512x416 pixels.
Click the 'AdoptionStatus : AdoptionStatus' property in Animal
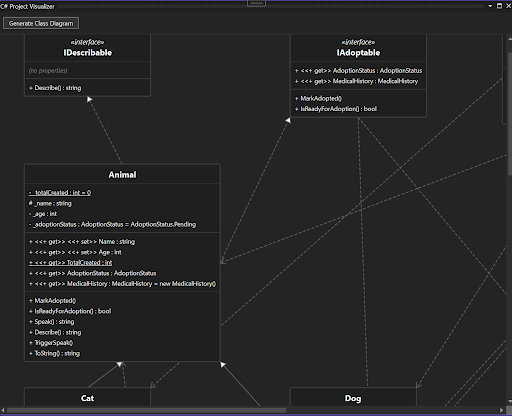93,273
